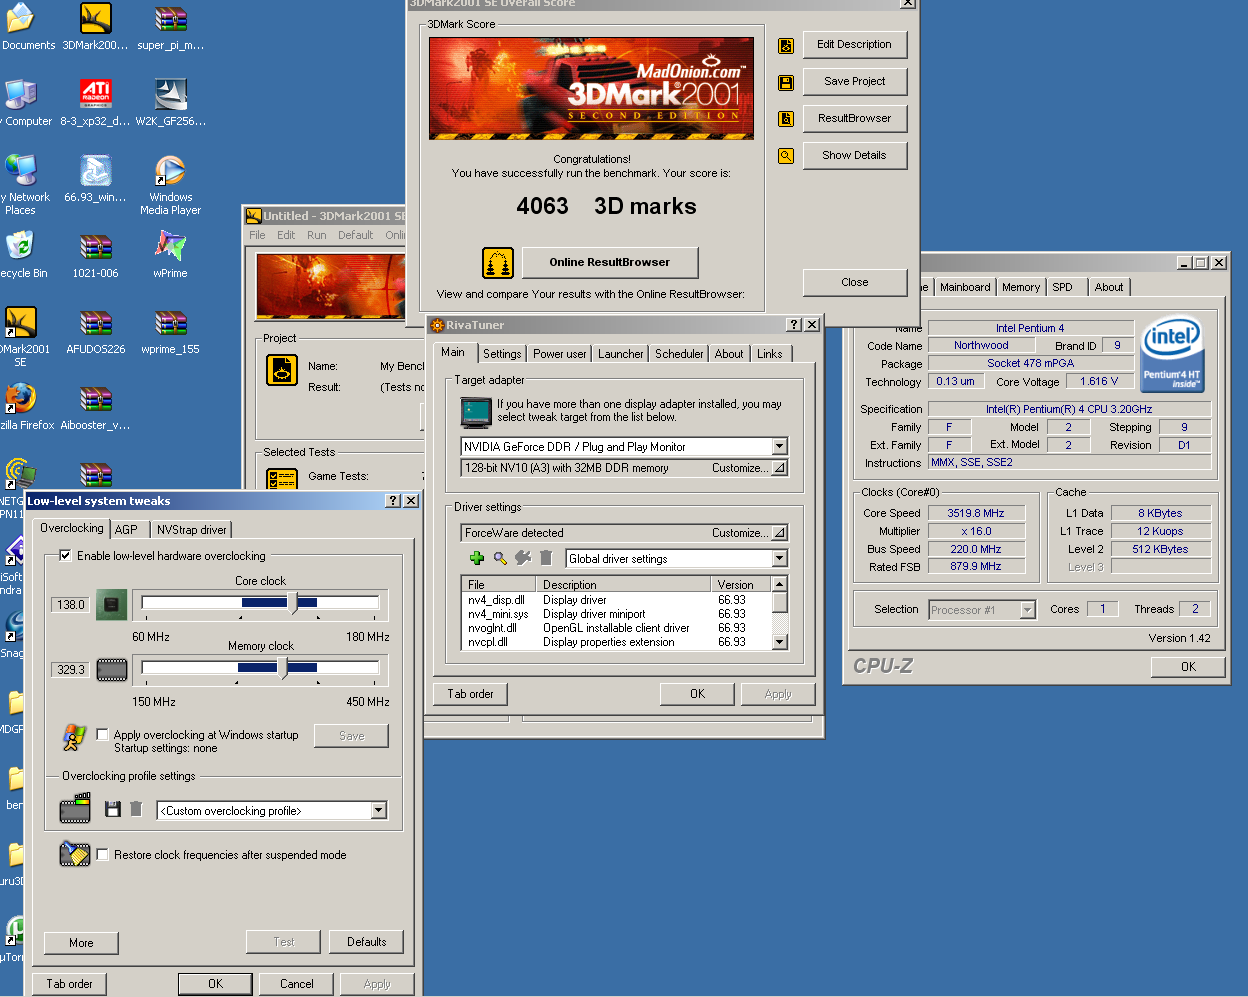
Task: Click the ResultBrowser icon beside its button
Action: point(786,119)
